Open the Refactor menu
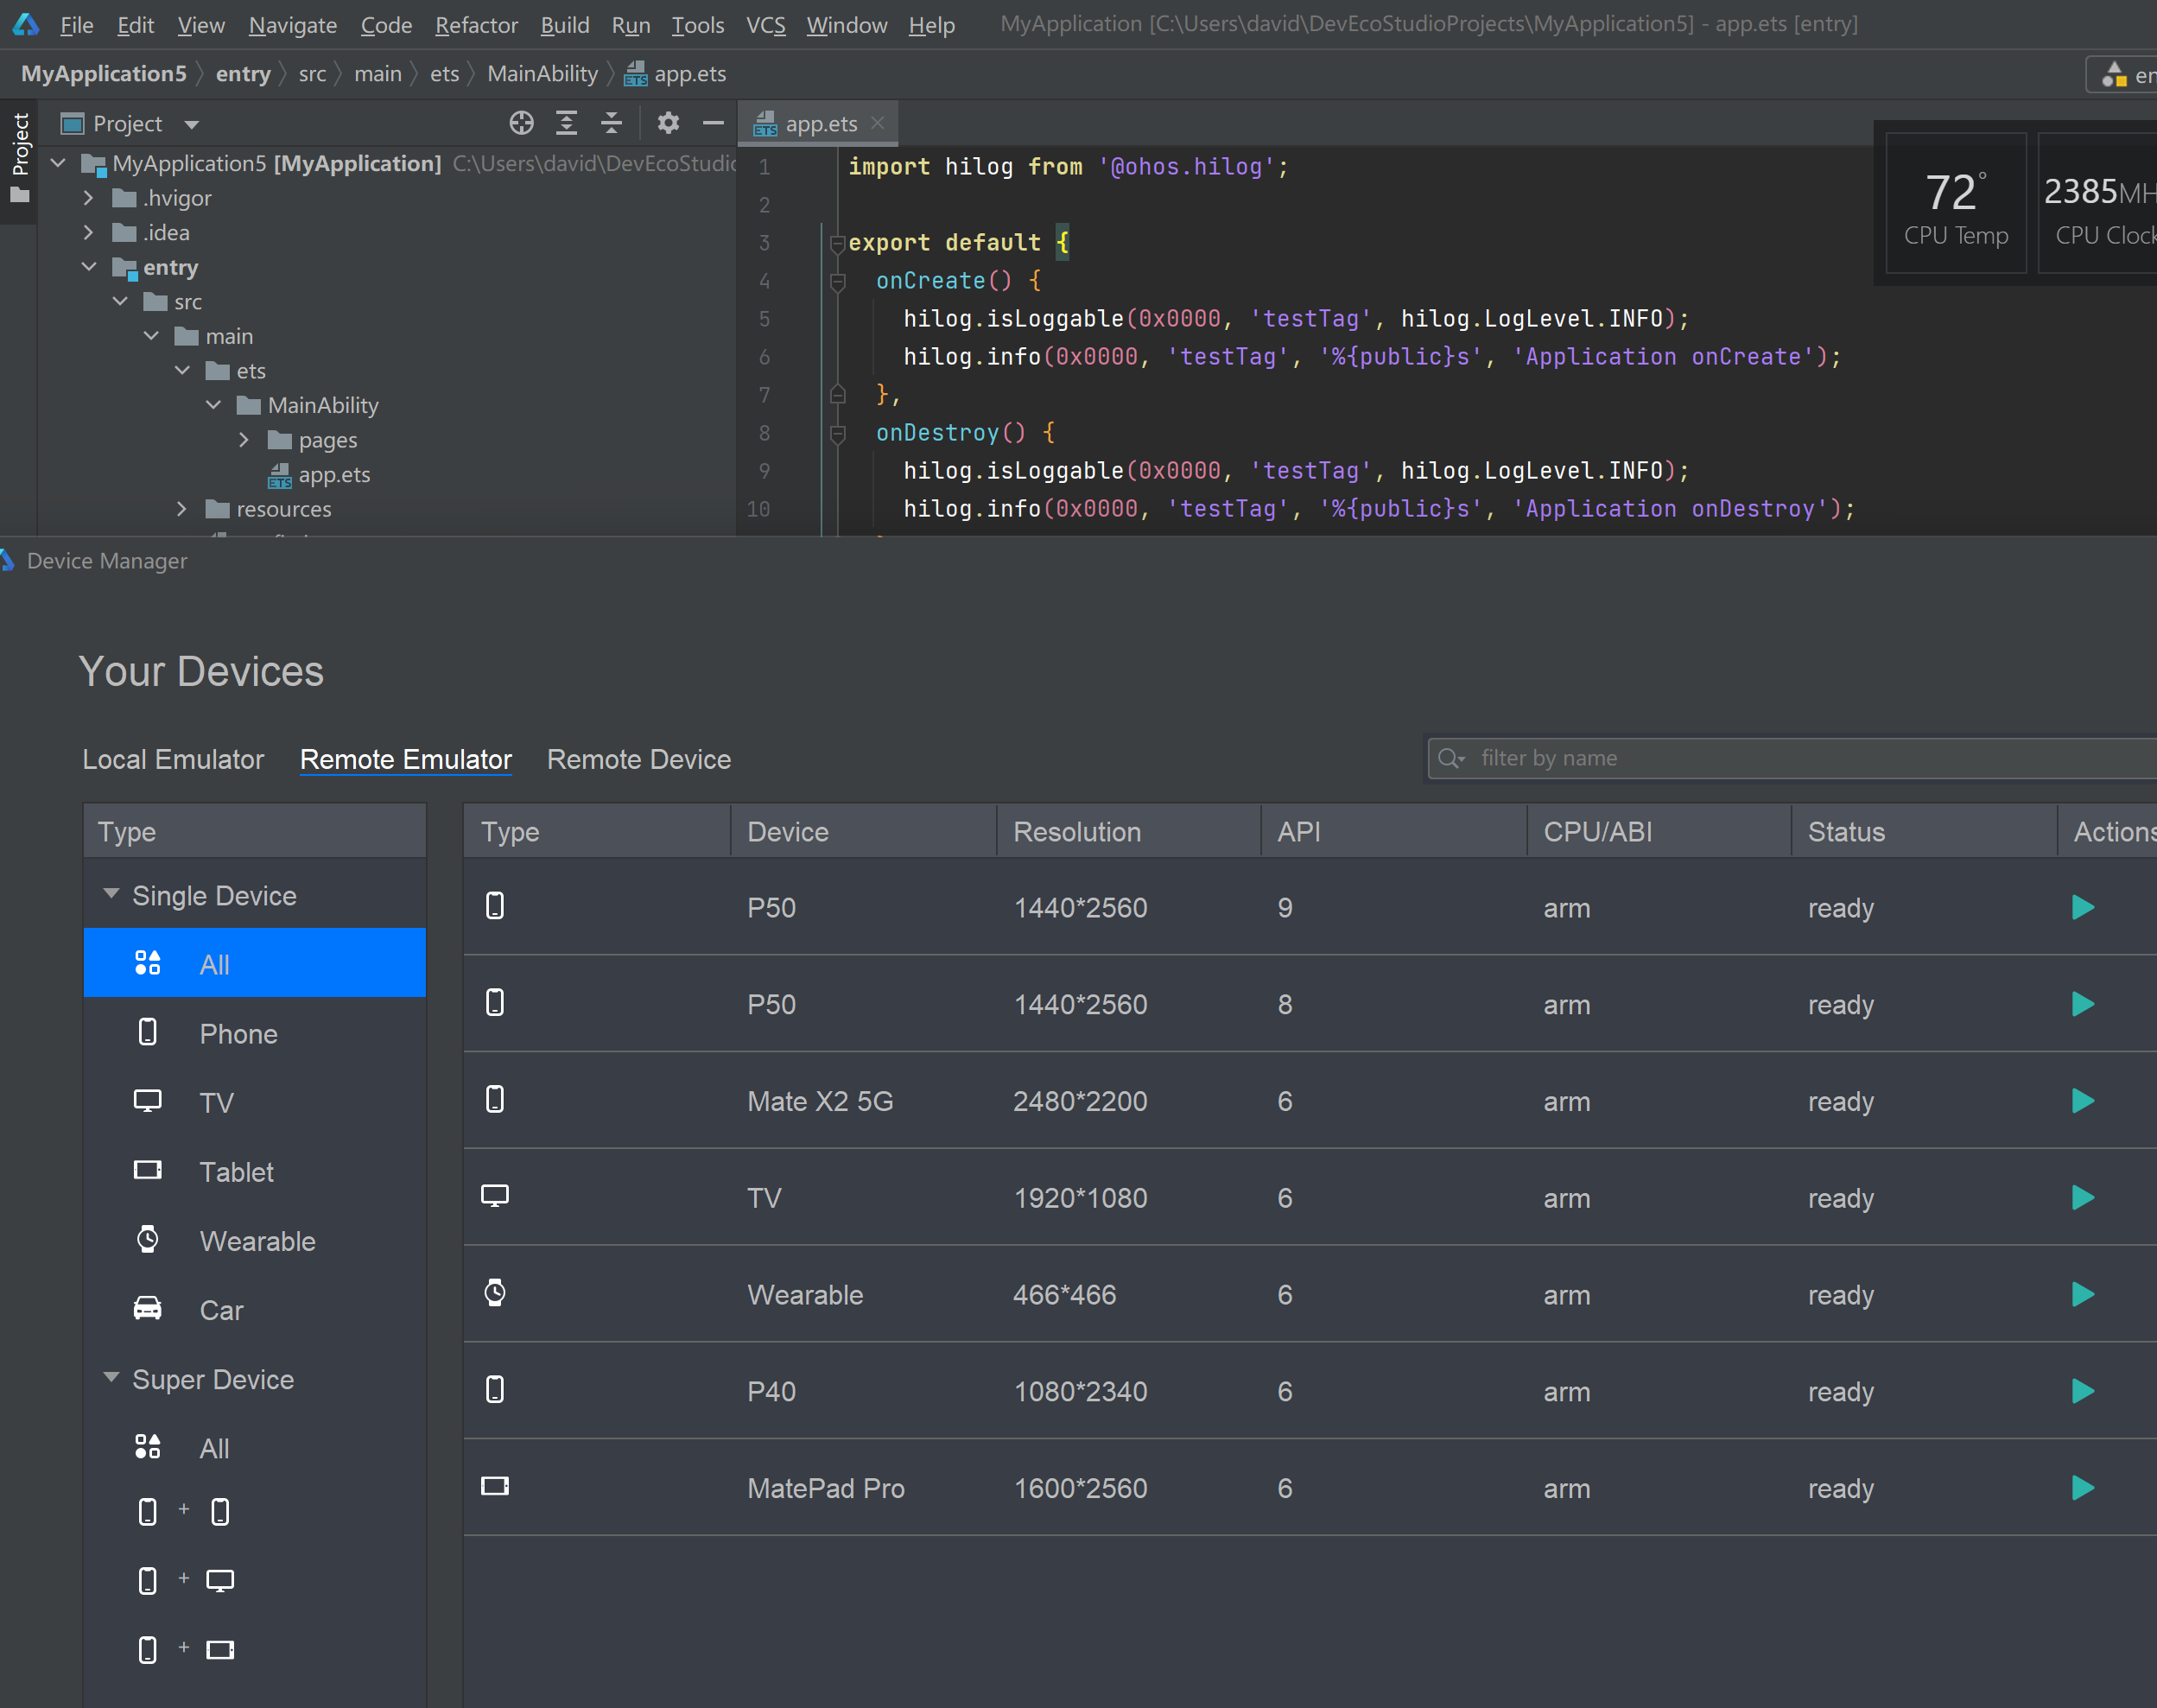This screenshot has height=1708, width=2157. point(476,25)
